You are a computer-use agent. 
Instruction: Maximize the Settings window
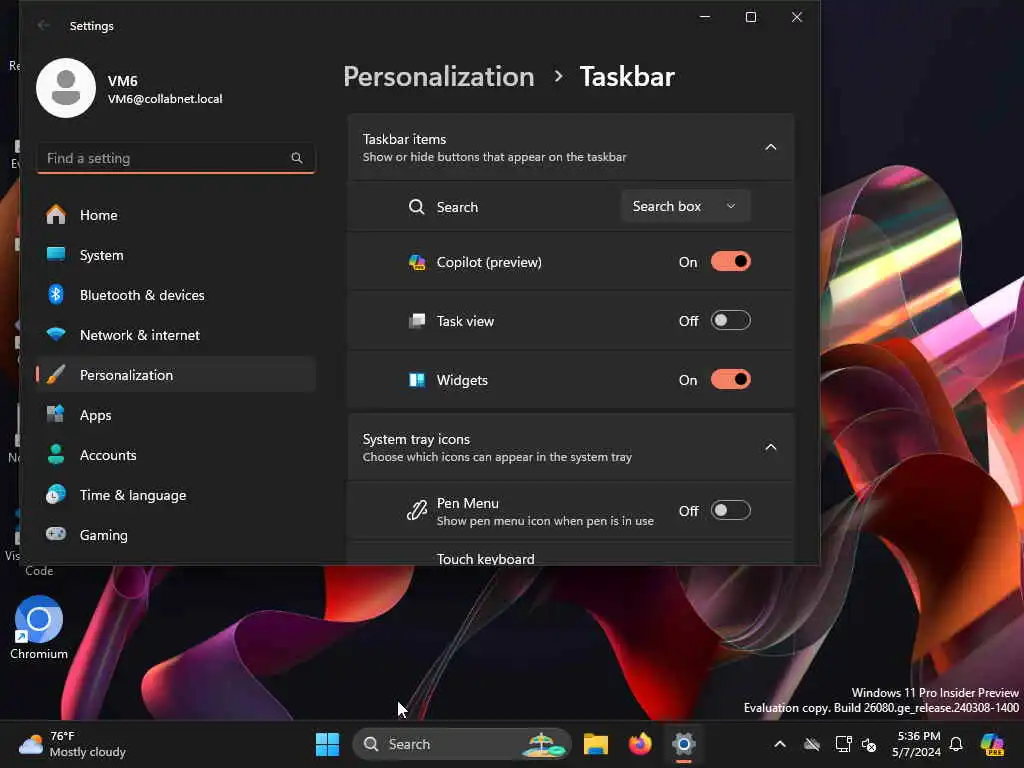click(x=751, y=17)
